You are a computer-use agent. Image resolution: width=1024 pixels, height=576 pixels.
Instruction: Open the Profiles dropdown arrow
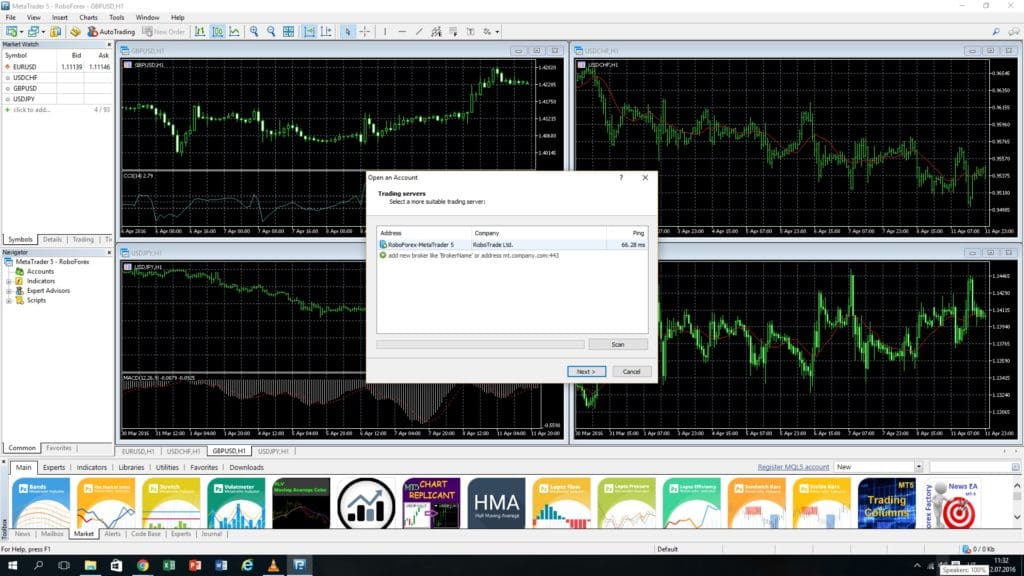point(43,31)
